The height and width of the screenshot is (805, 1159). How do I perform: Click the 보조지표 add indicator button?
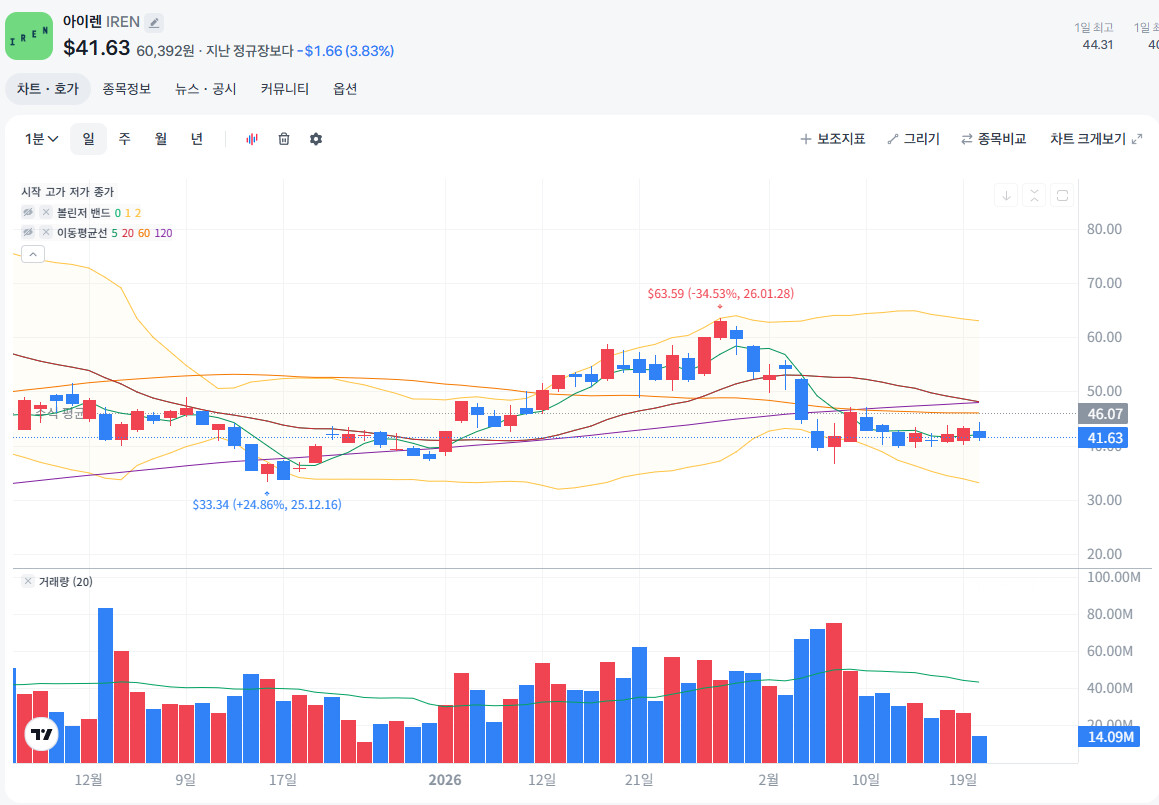click(x=833, y=139)
